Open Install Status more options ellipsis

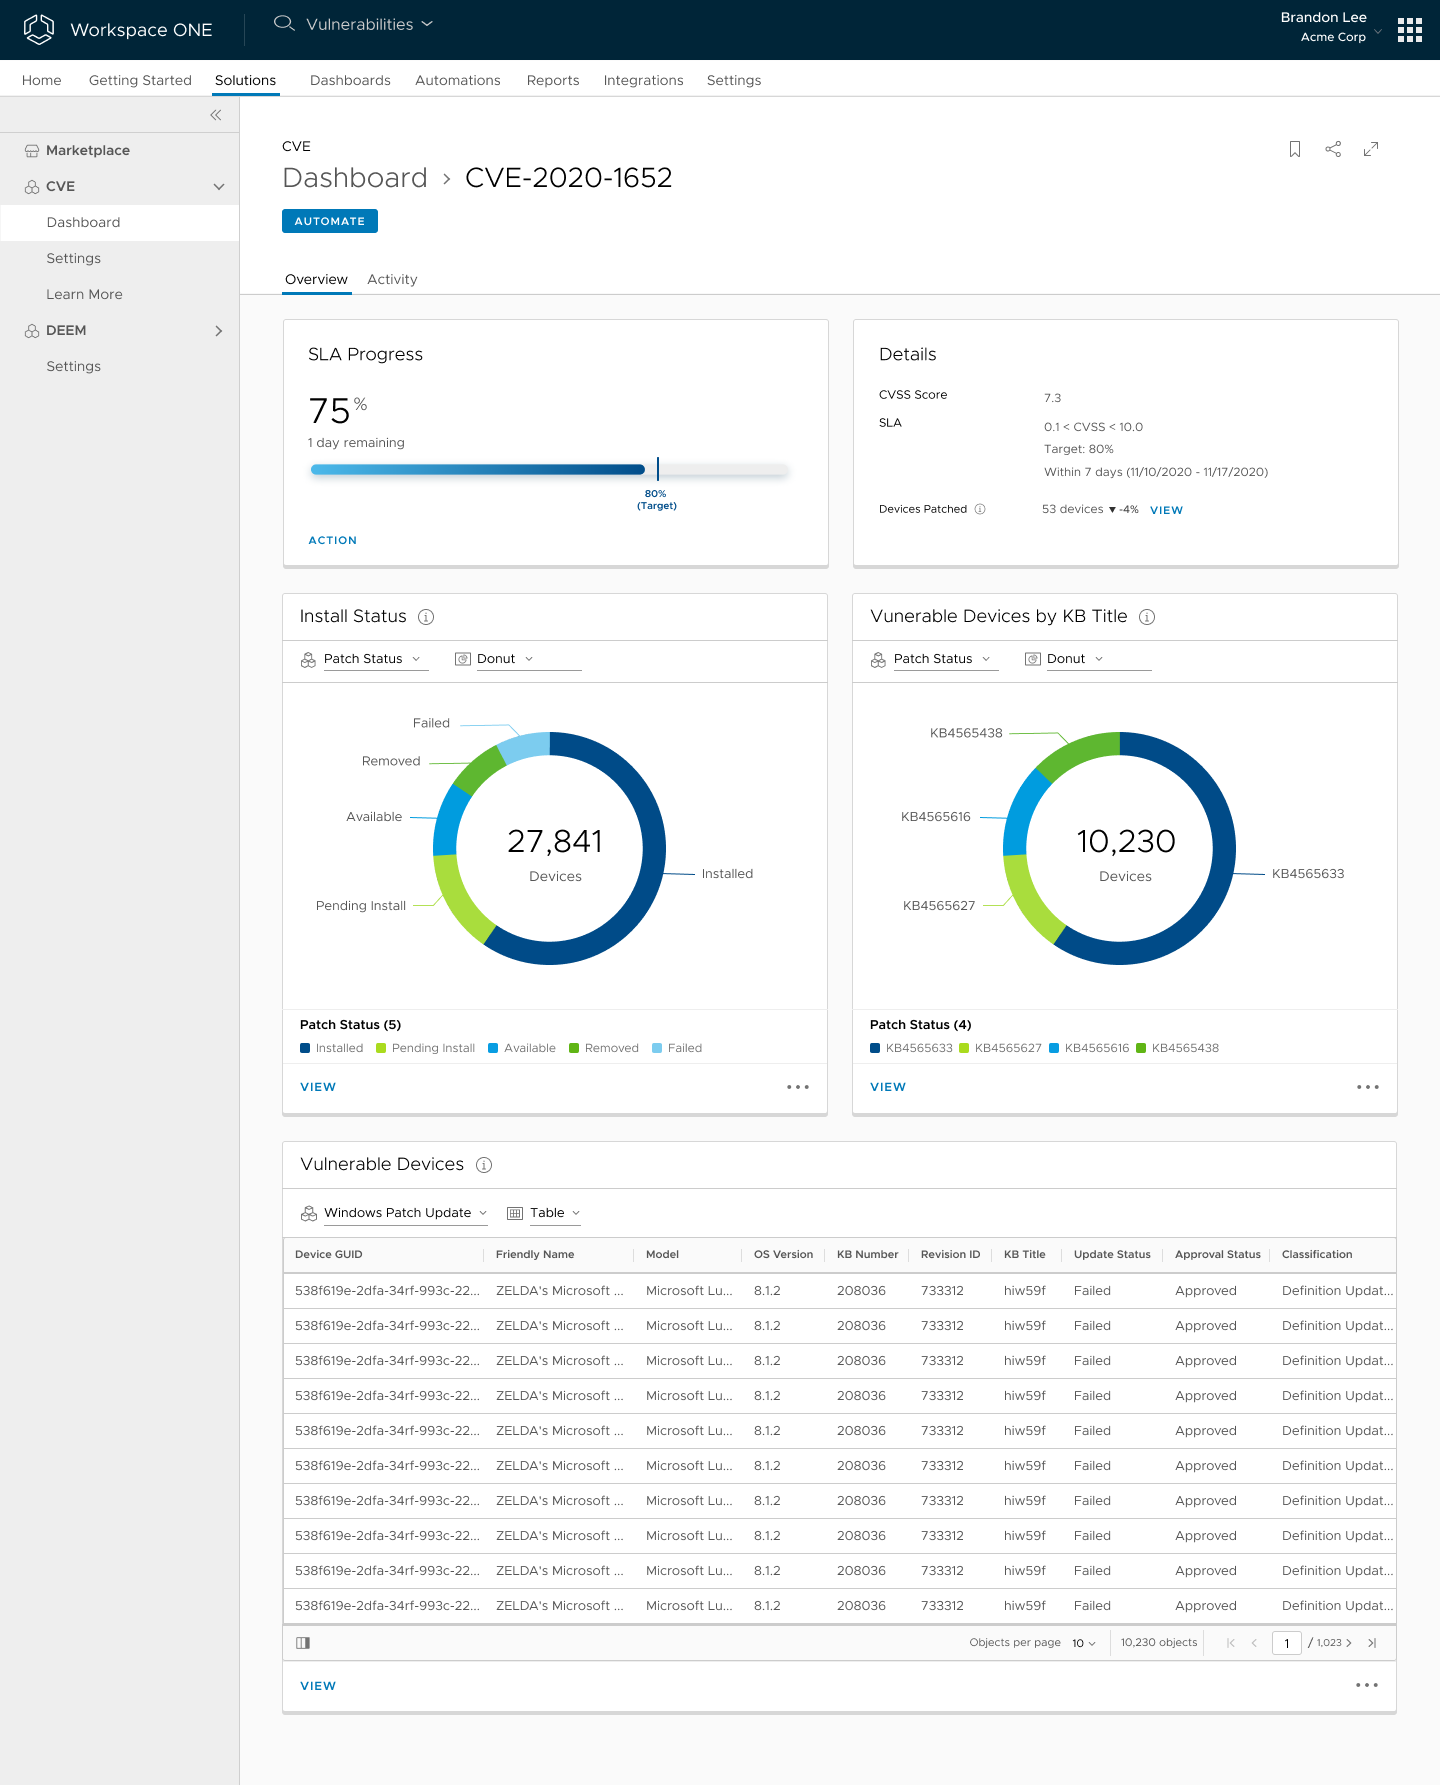point(798,1087)
